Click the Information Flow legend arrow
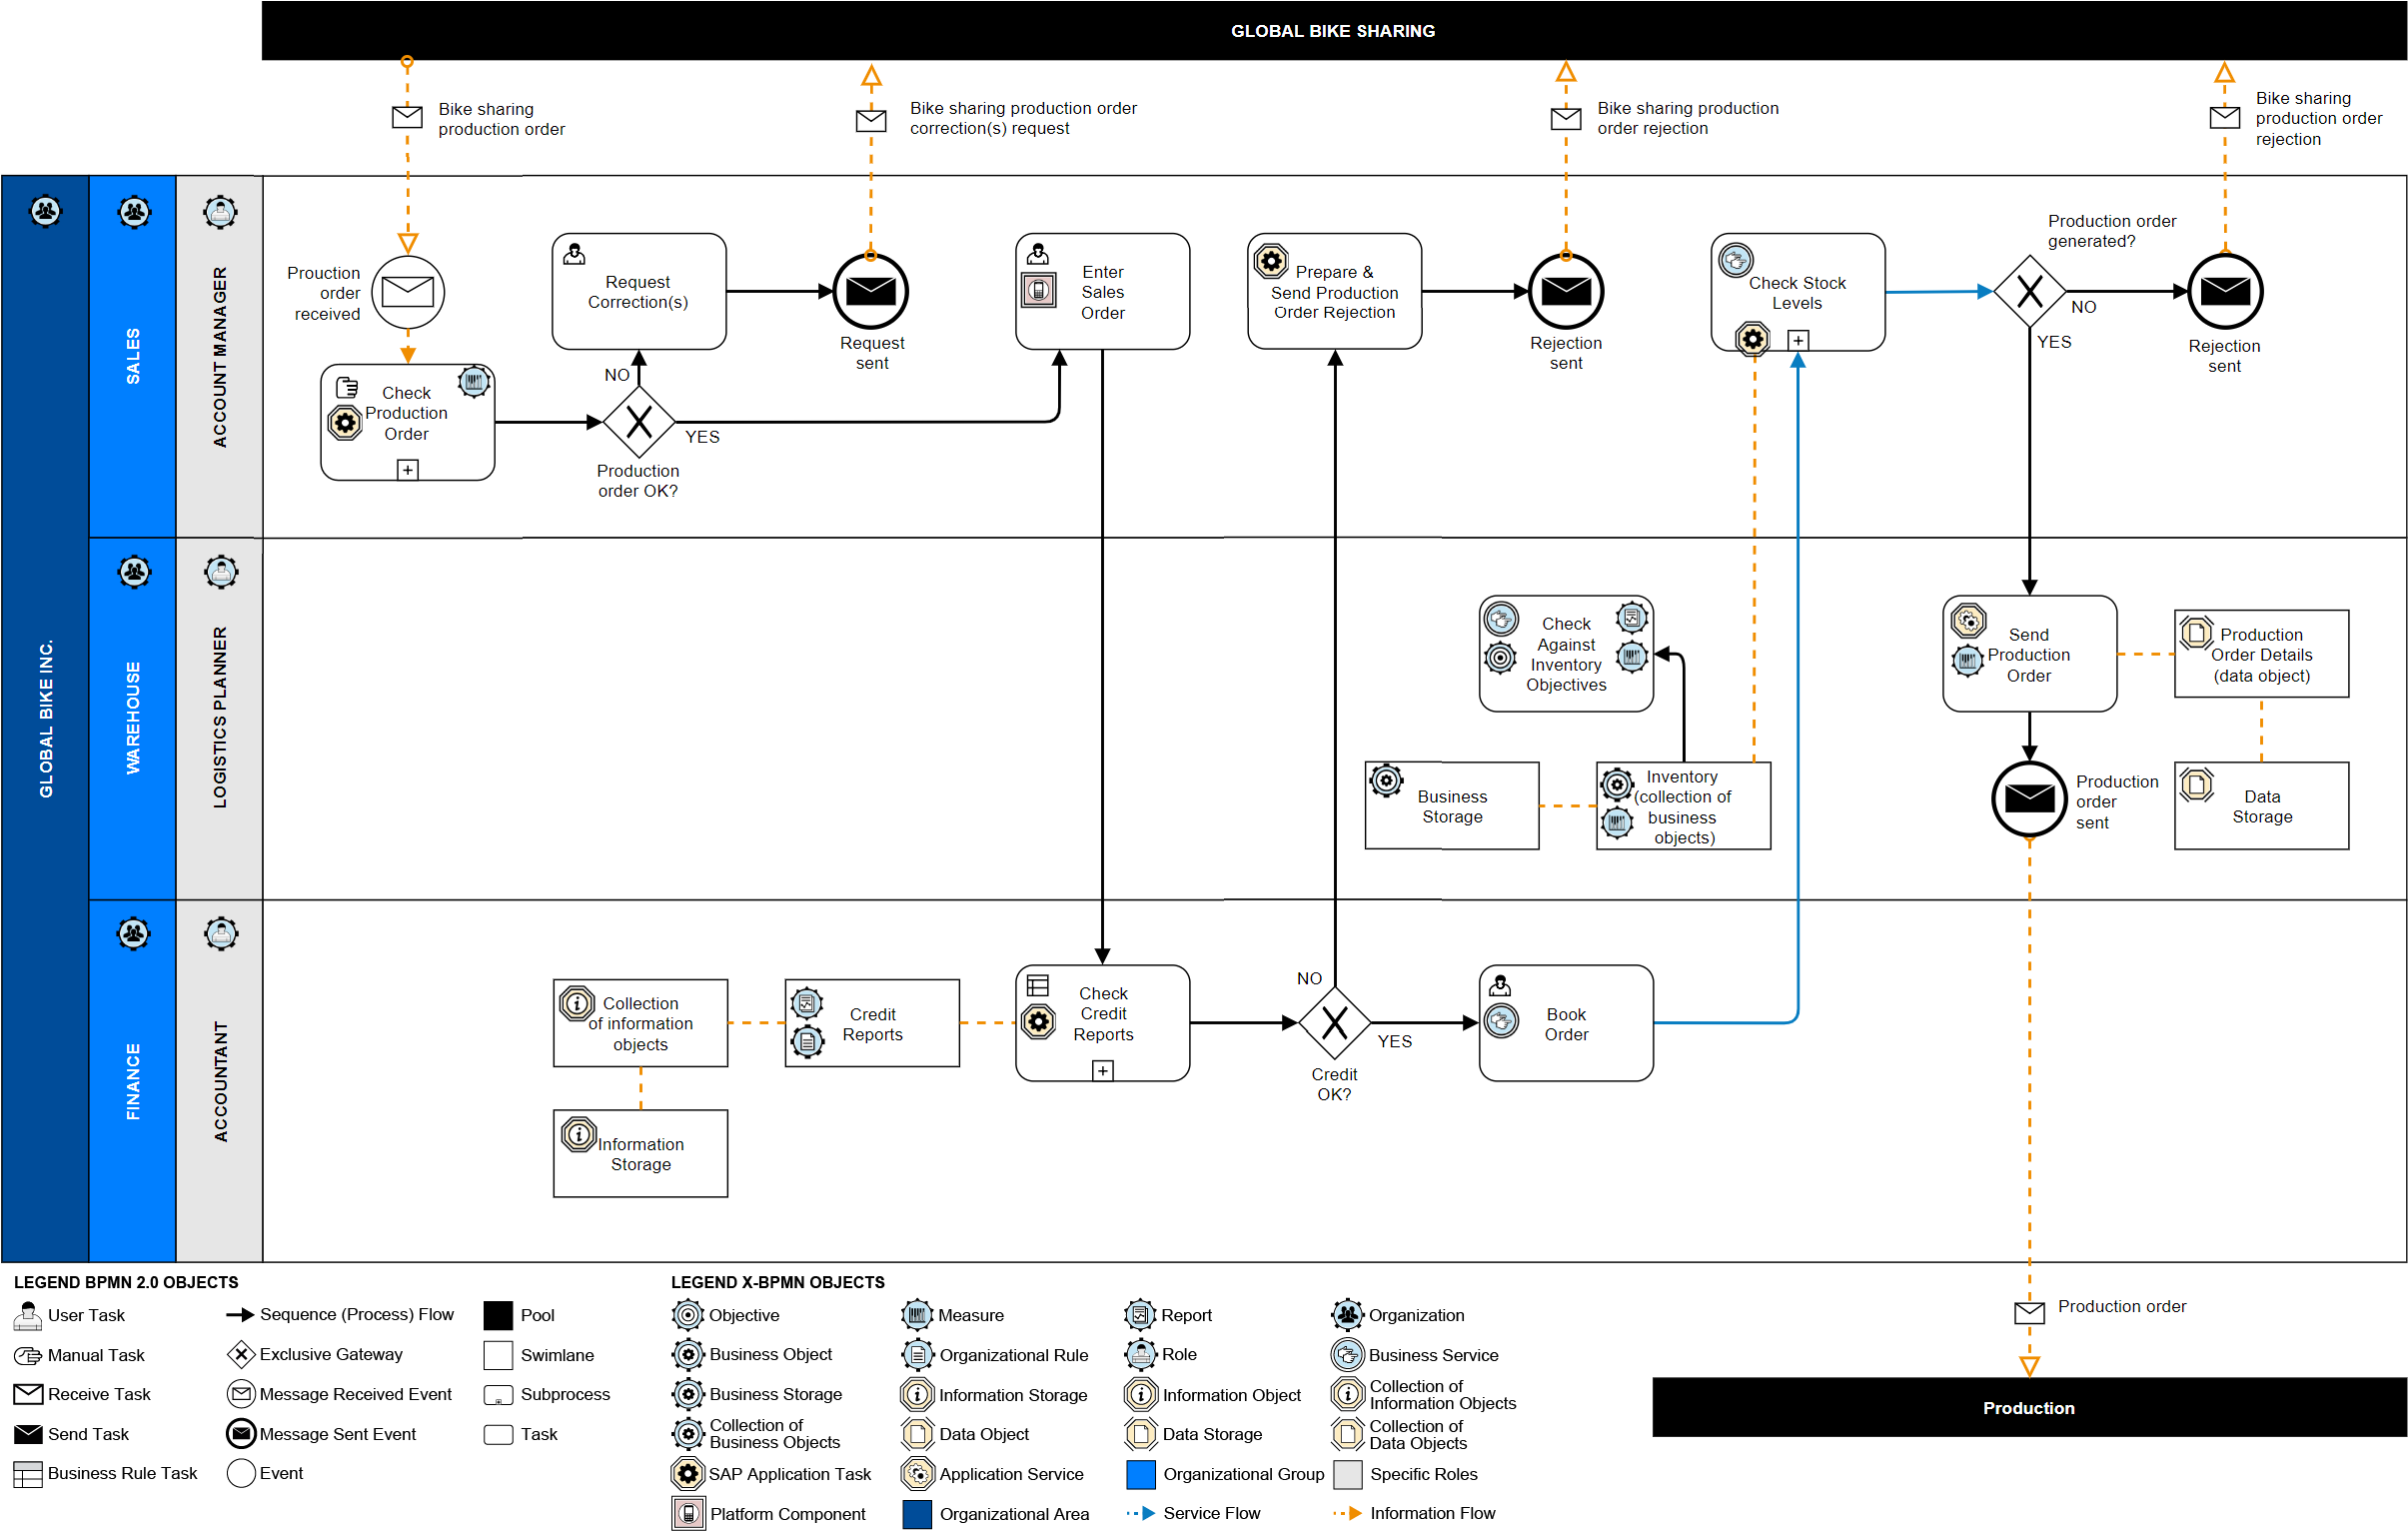 (x=1348, y=1514)
